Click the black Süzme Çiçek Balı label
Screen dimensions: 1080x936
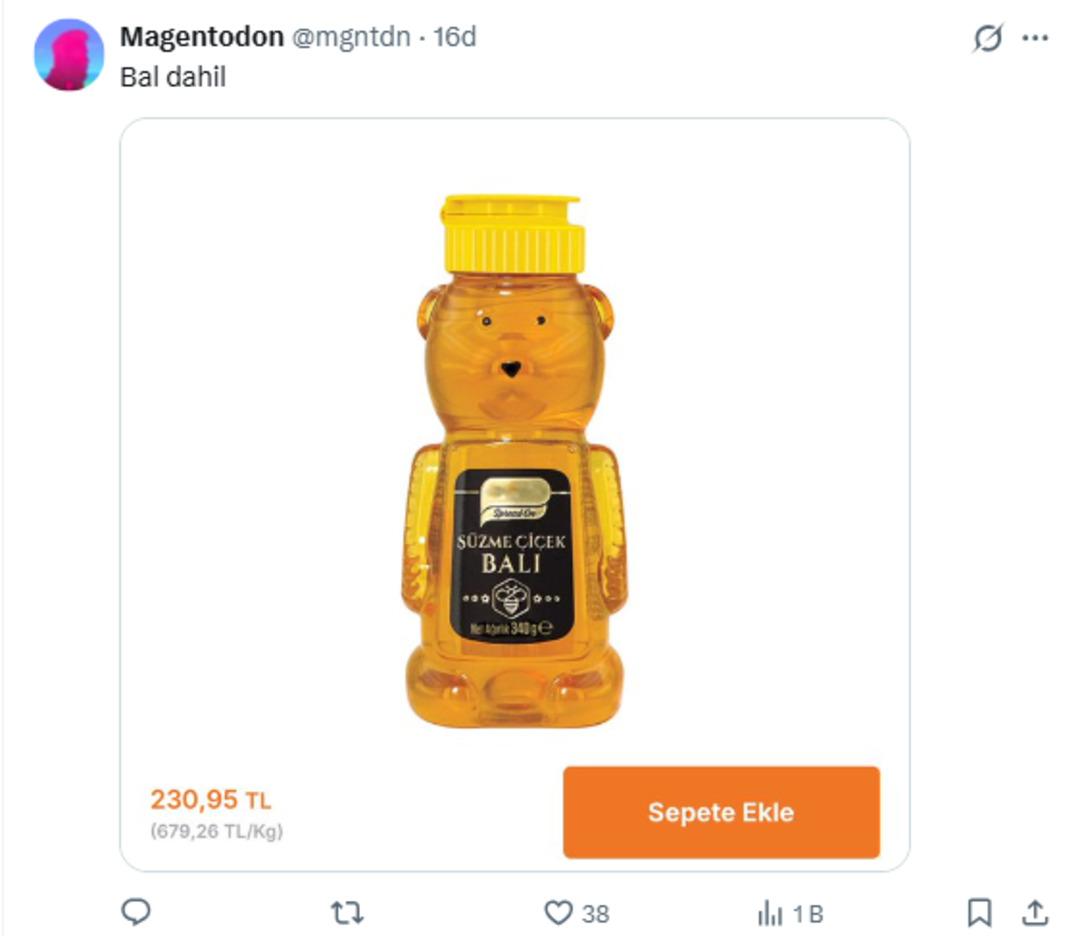(512, 555)
